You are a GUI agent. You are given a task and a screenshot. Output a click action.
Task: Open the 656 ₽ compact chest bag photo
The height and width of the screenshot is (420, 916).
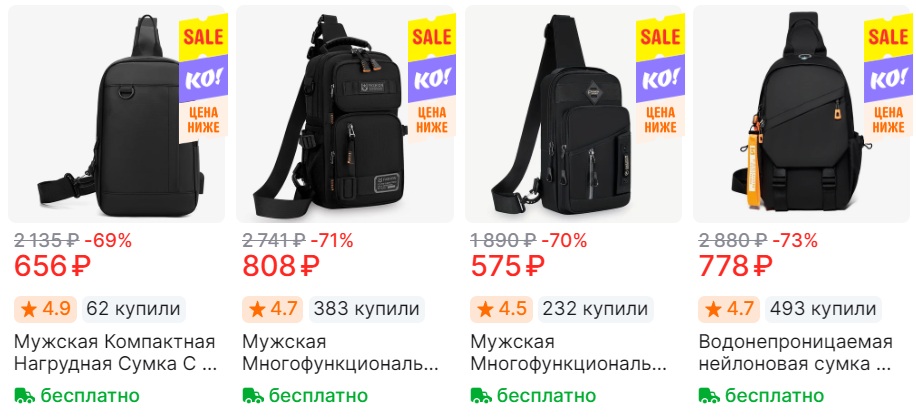(116, 114)
